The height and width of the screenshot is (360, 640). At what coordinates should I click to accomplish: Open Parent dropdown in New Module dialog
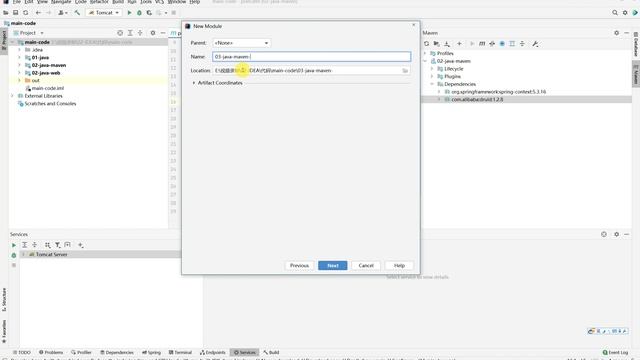pyautogui.click(x=241, y=43)
